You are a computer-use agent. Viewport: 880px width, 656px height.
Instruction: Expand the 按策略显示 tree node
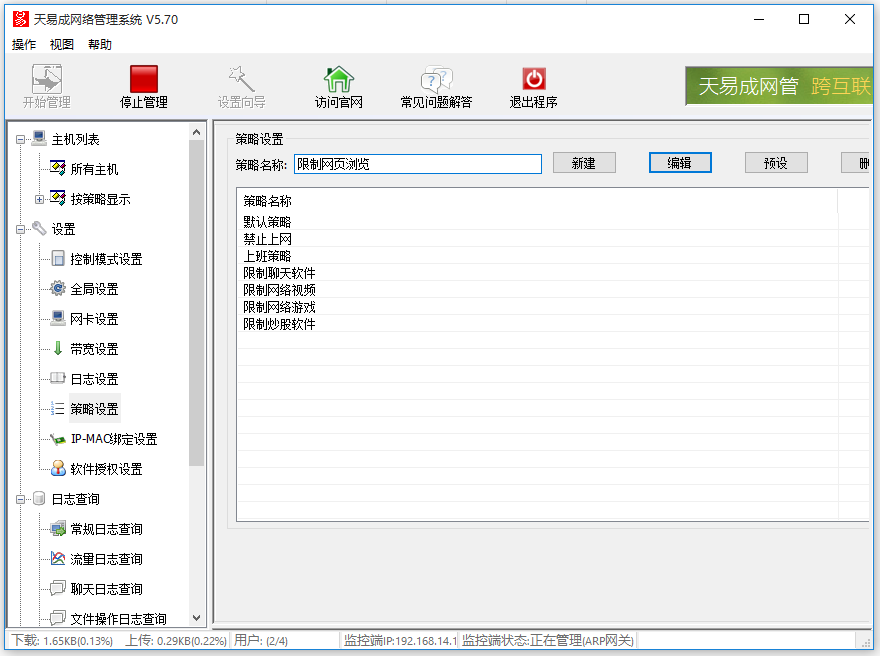39,199
